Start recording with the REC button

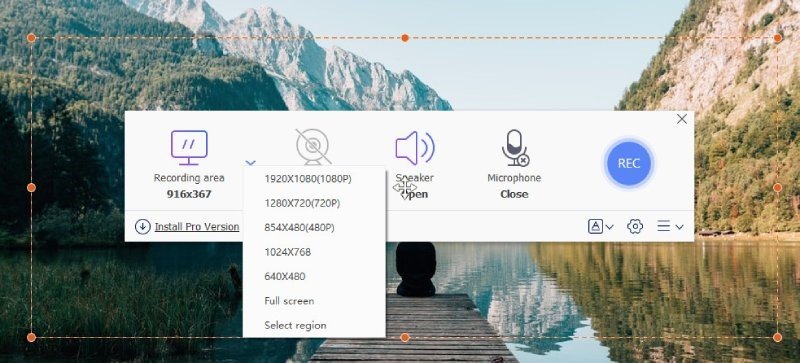pyautogui.click(x=629, y=163)
